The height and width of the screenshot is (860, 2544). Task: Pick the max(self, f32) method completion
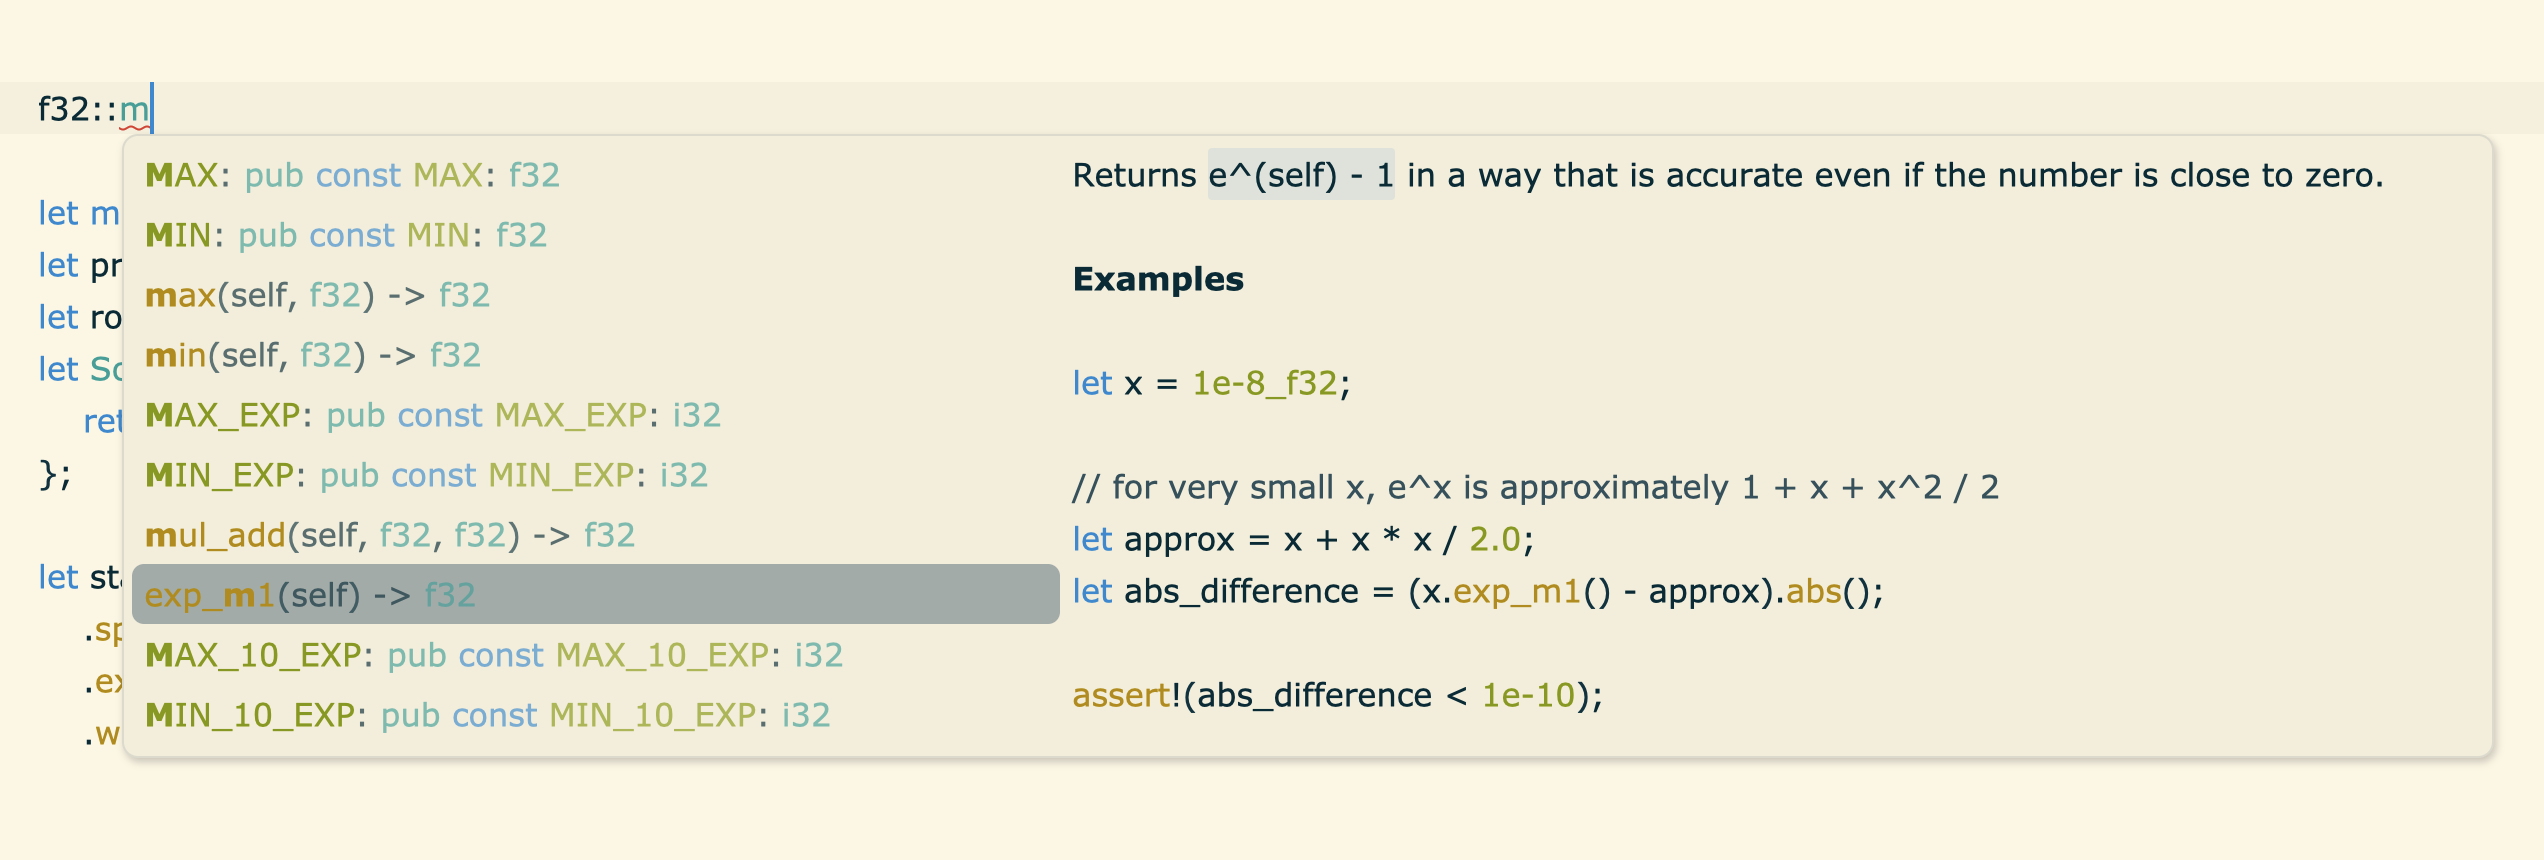tap(317, 295)
